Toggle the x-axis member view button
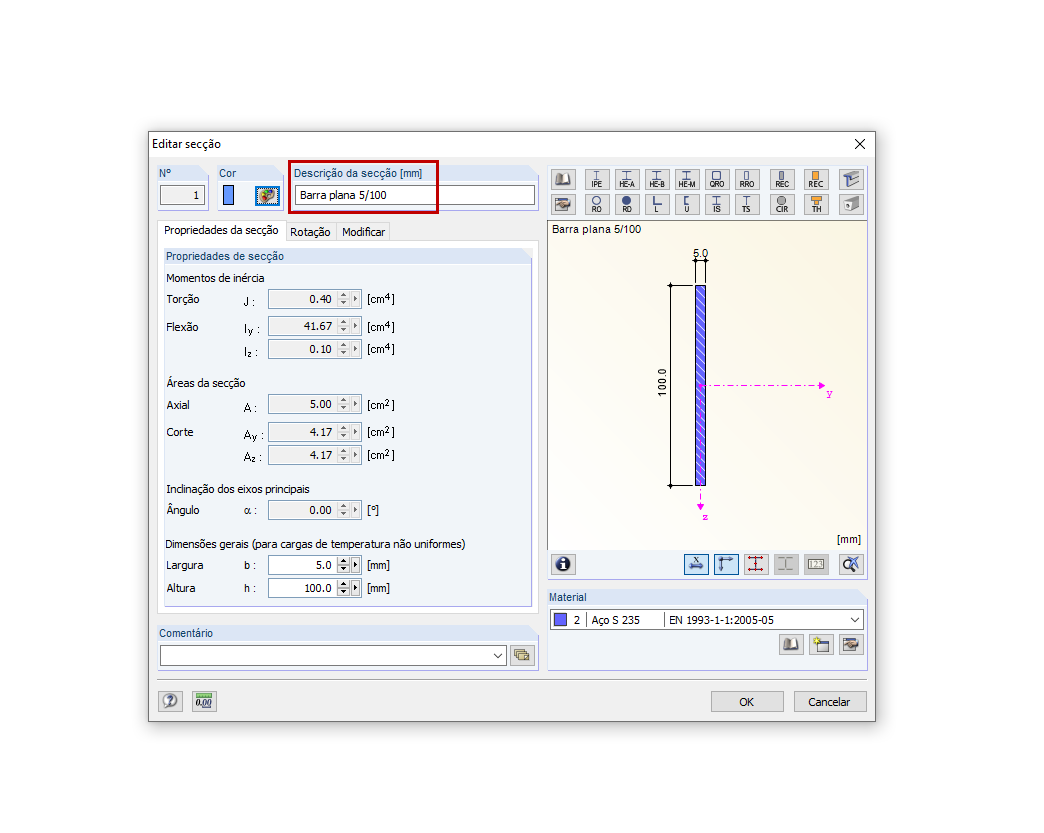The image size is (1044, 833). 696,564
